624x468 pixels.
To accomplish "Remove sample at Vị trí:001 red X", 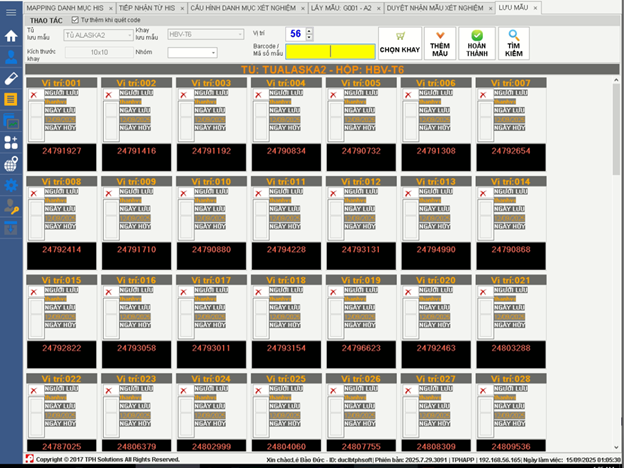I will [x=34, y=99].
